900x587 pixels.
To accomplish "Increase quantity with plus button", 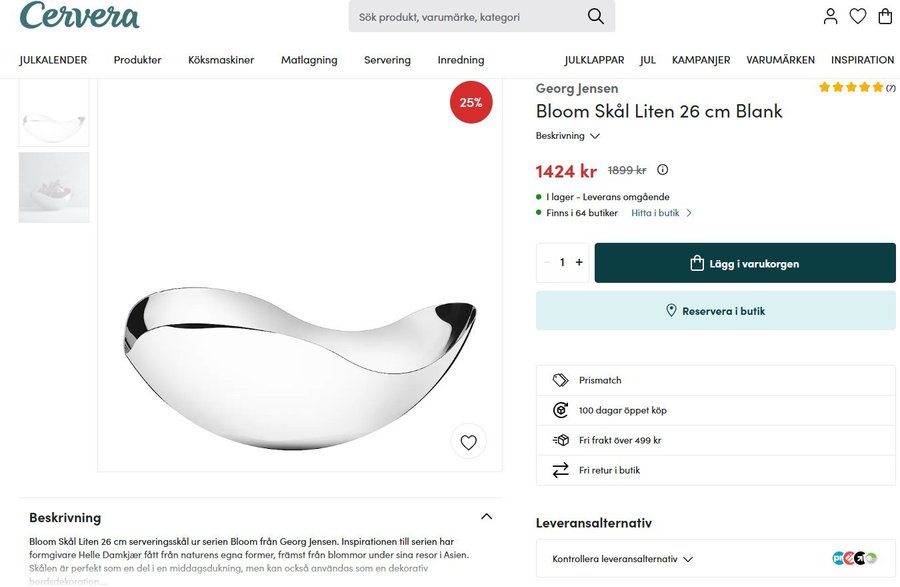I will (579, 262).
